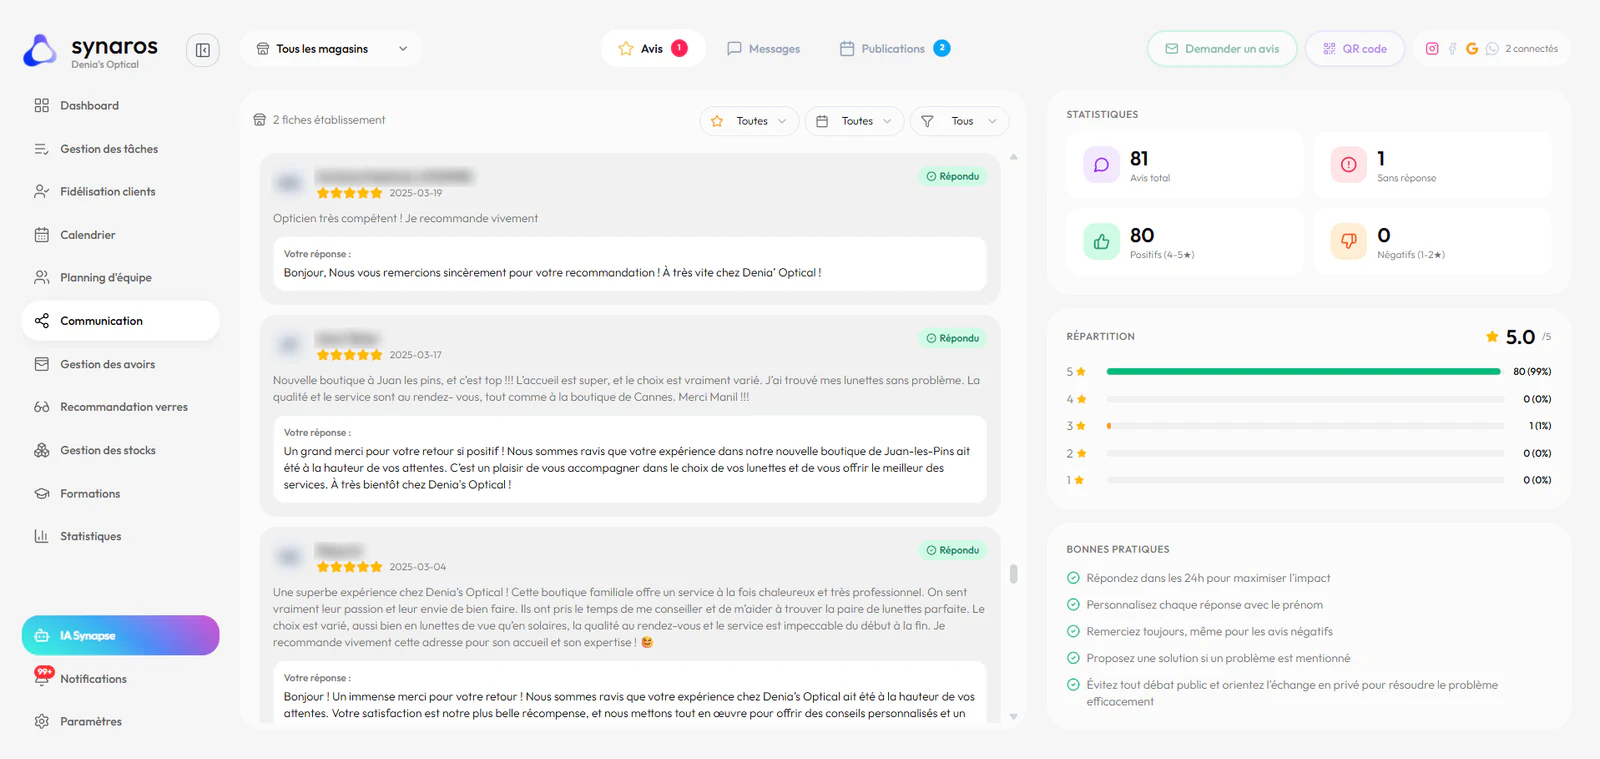
Task: Open Planning d'équipe
Action: point(120,277)
